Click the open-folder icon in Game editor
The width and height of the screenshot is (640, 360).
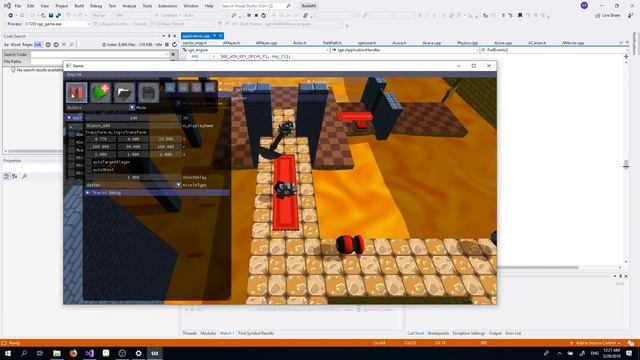tap(124, 92)
